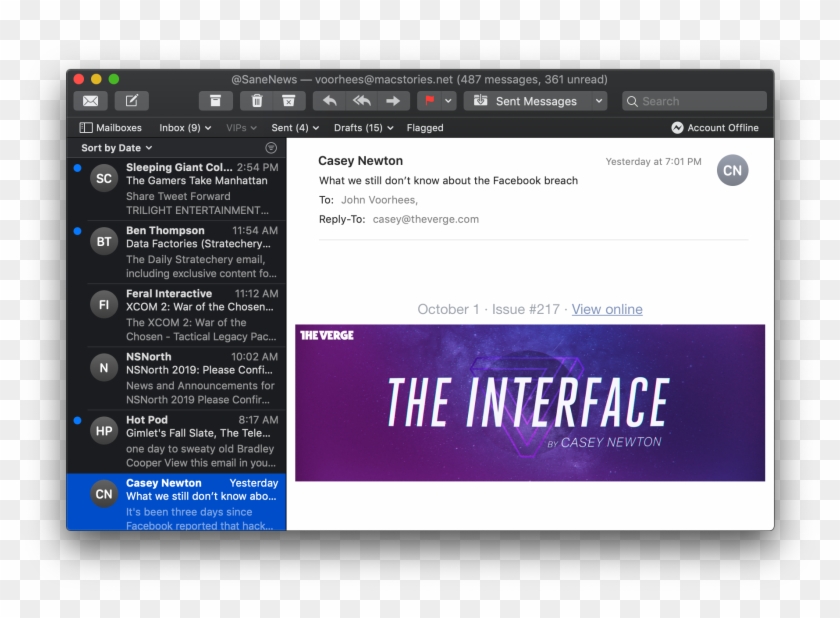Viewport: 840px width, 618px height.
Task: Compose a new message
Action: pos(131,101)
